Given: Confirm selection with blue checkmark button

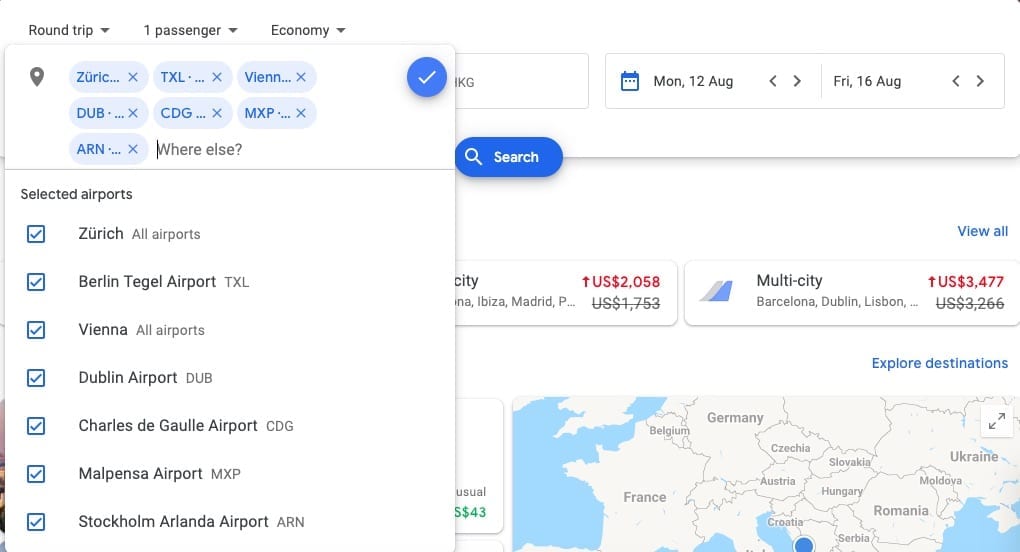Looking at the screenshot, I should (427, 77).
